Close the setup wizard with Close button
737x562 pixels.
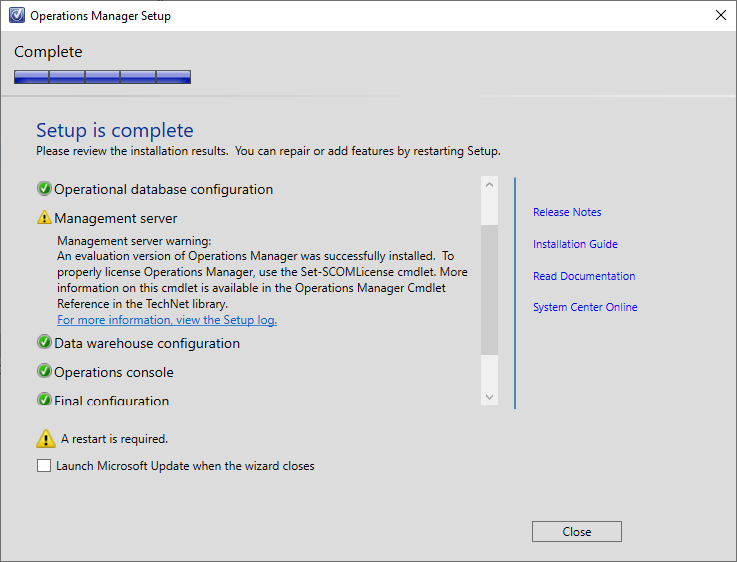click(x=577, y=531)
